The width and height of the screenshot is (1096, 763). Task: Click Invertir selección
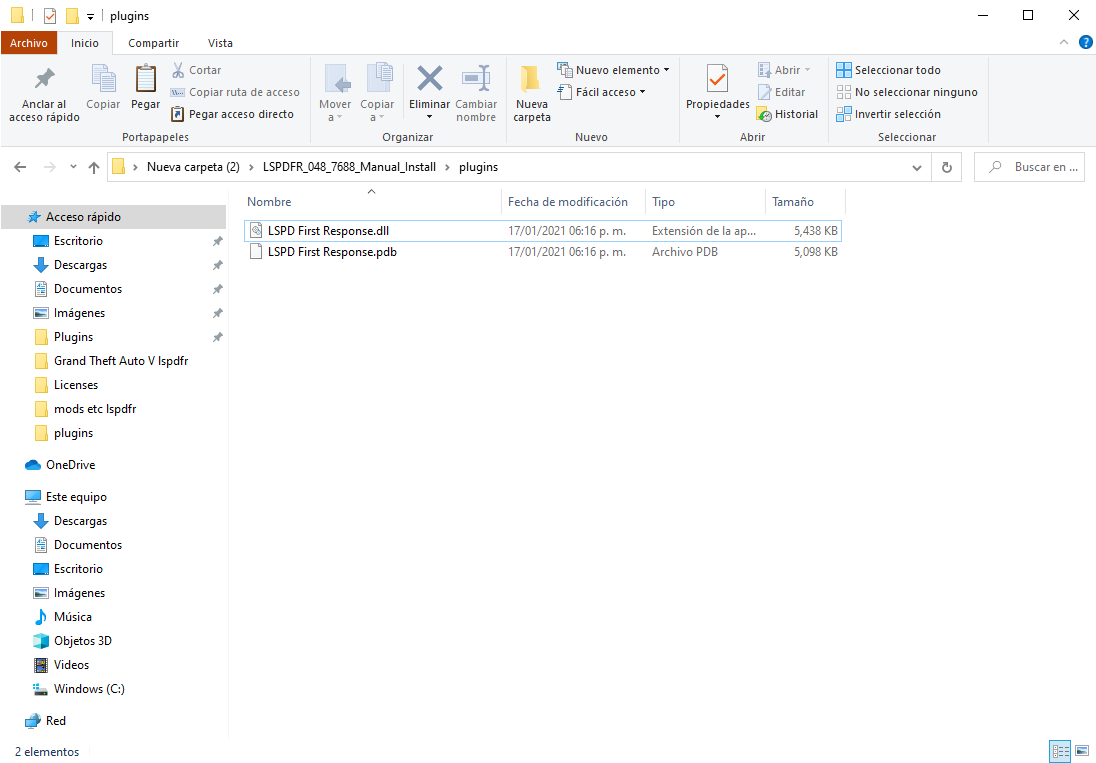click(888, 114)
